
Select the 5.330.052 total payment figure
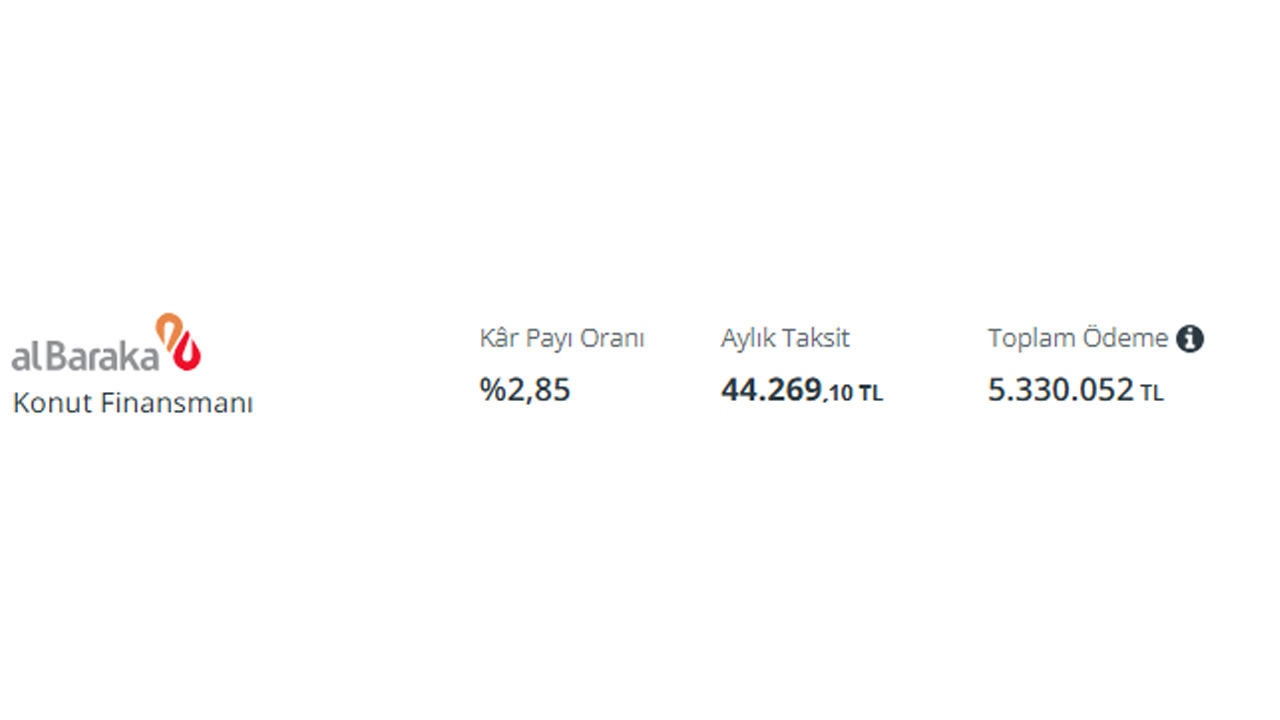point(1061,390)
